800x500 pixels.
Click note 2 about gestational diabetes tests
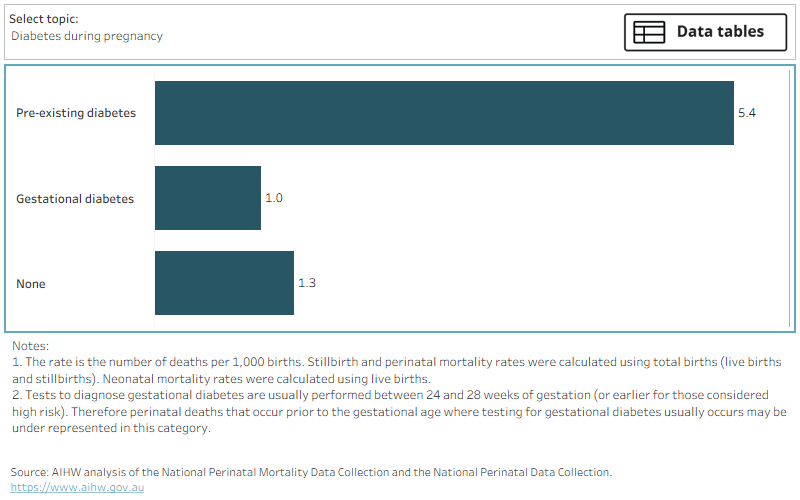click(x=399, y=411)
